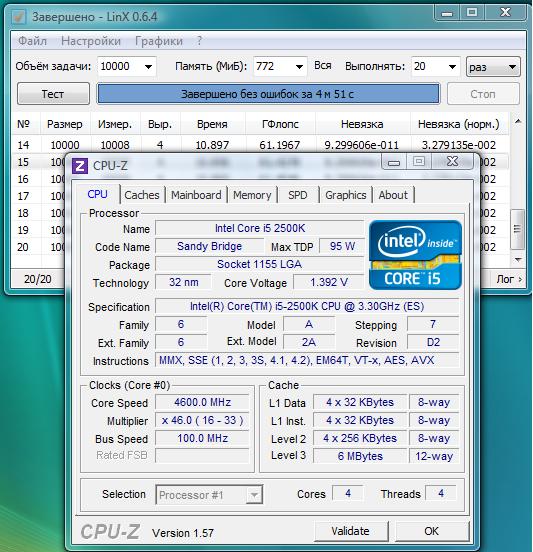Switch to the Graphics tab
The height and width of the screenshot is (552, 533).
coord(346,195)
